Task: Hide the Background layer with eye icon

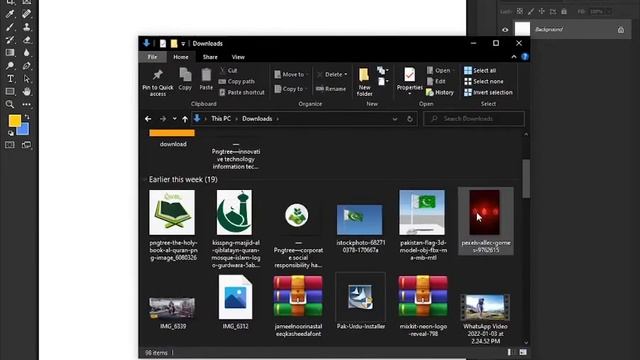Action: point(505,30)
